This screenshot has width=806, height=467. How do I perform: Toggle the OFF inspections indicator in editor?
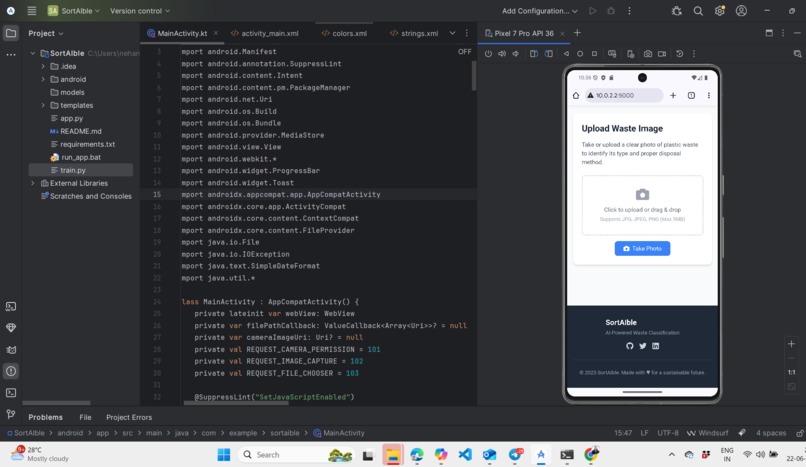[464, 51]
